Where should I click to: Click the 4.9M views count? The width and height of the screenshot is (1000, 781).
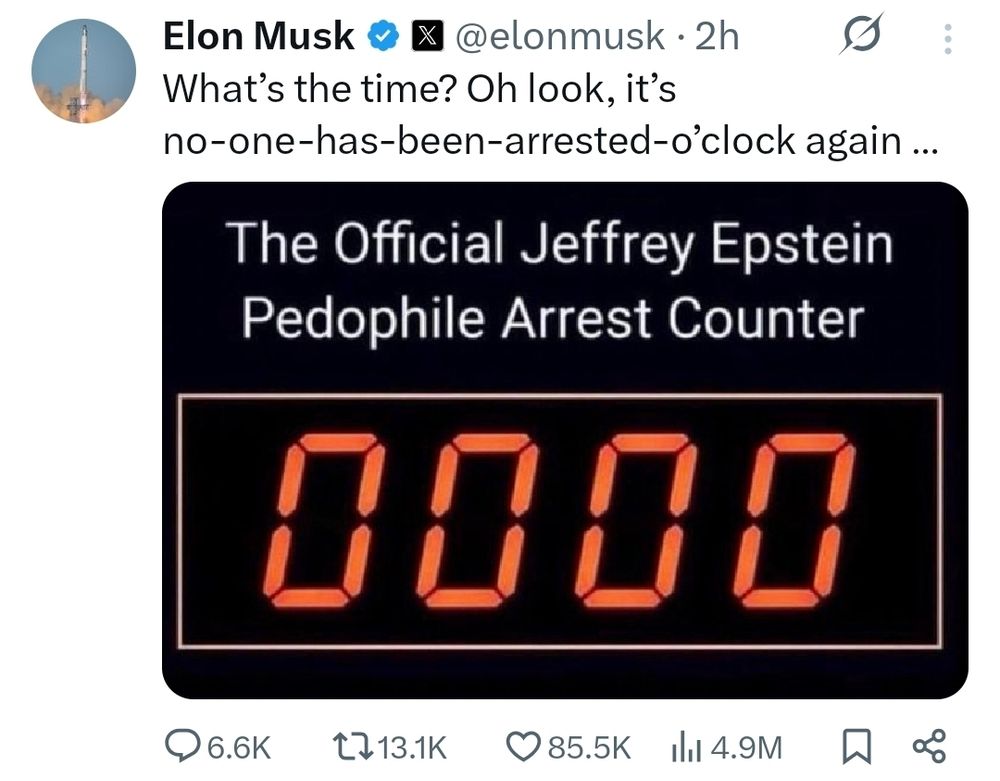745,747
